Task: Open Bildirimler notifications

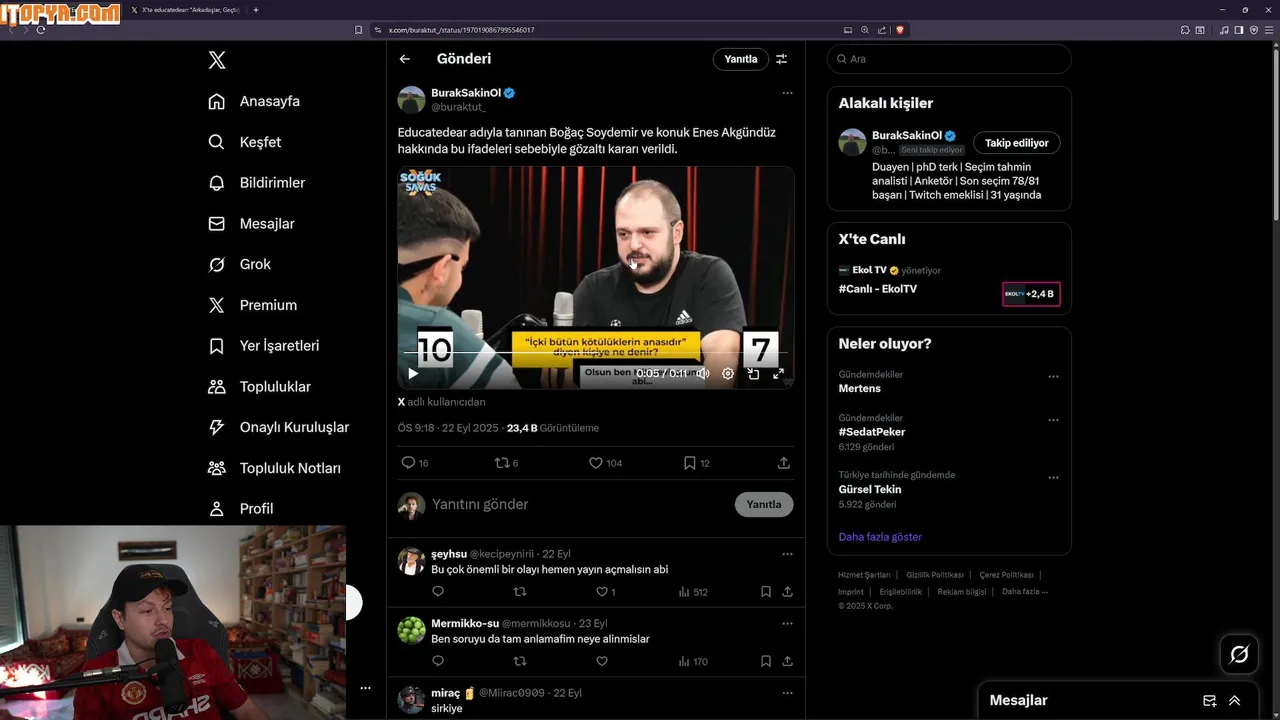Action: point(257,183)
